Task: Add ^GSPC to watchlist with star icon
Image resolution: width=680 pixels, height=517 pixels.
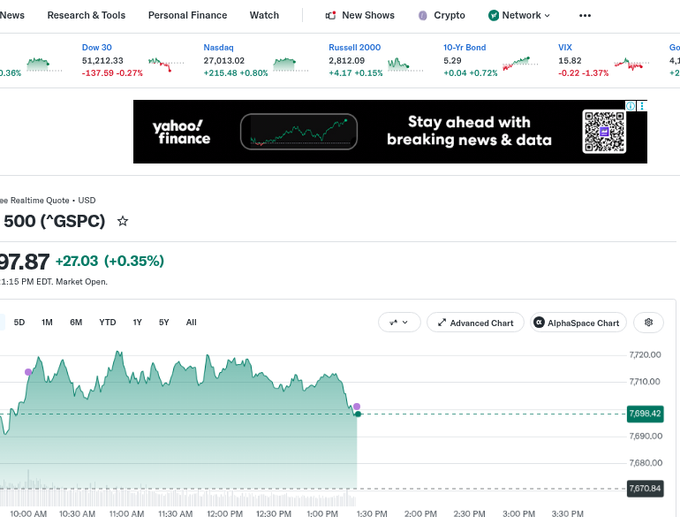Action: pyautogui.click(x=123, y=221)
